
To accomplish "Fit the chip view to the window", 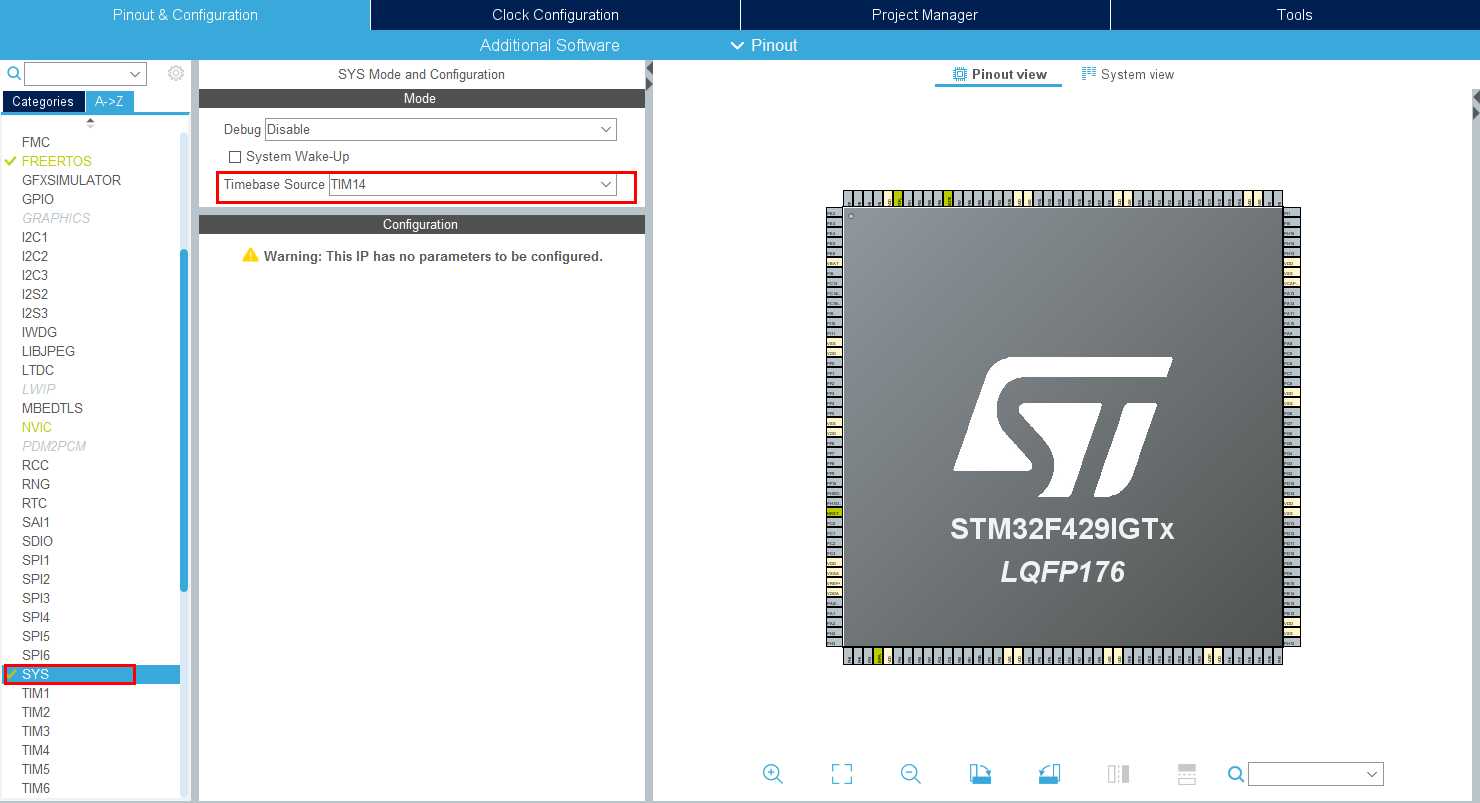I will 842,773.
